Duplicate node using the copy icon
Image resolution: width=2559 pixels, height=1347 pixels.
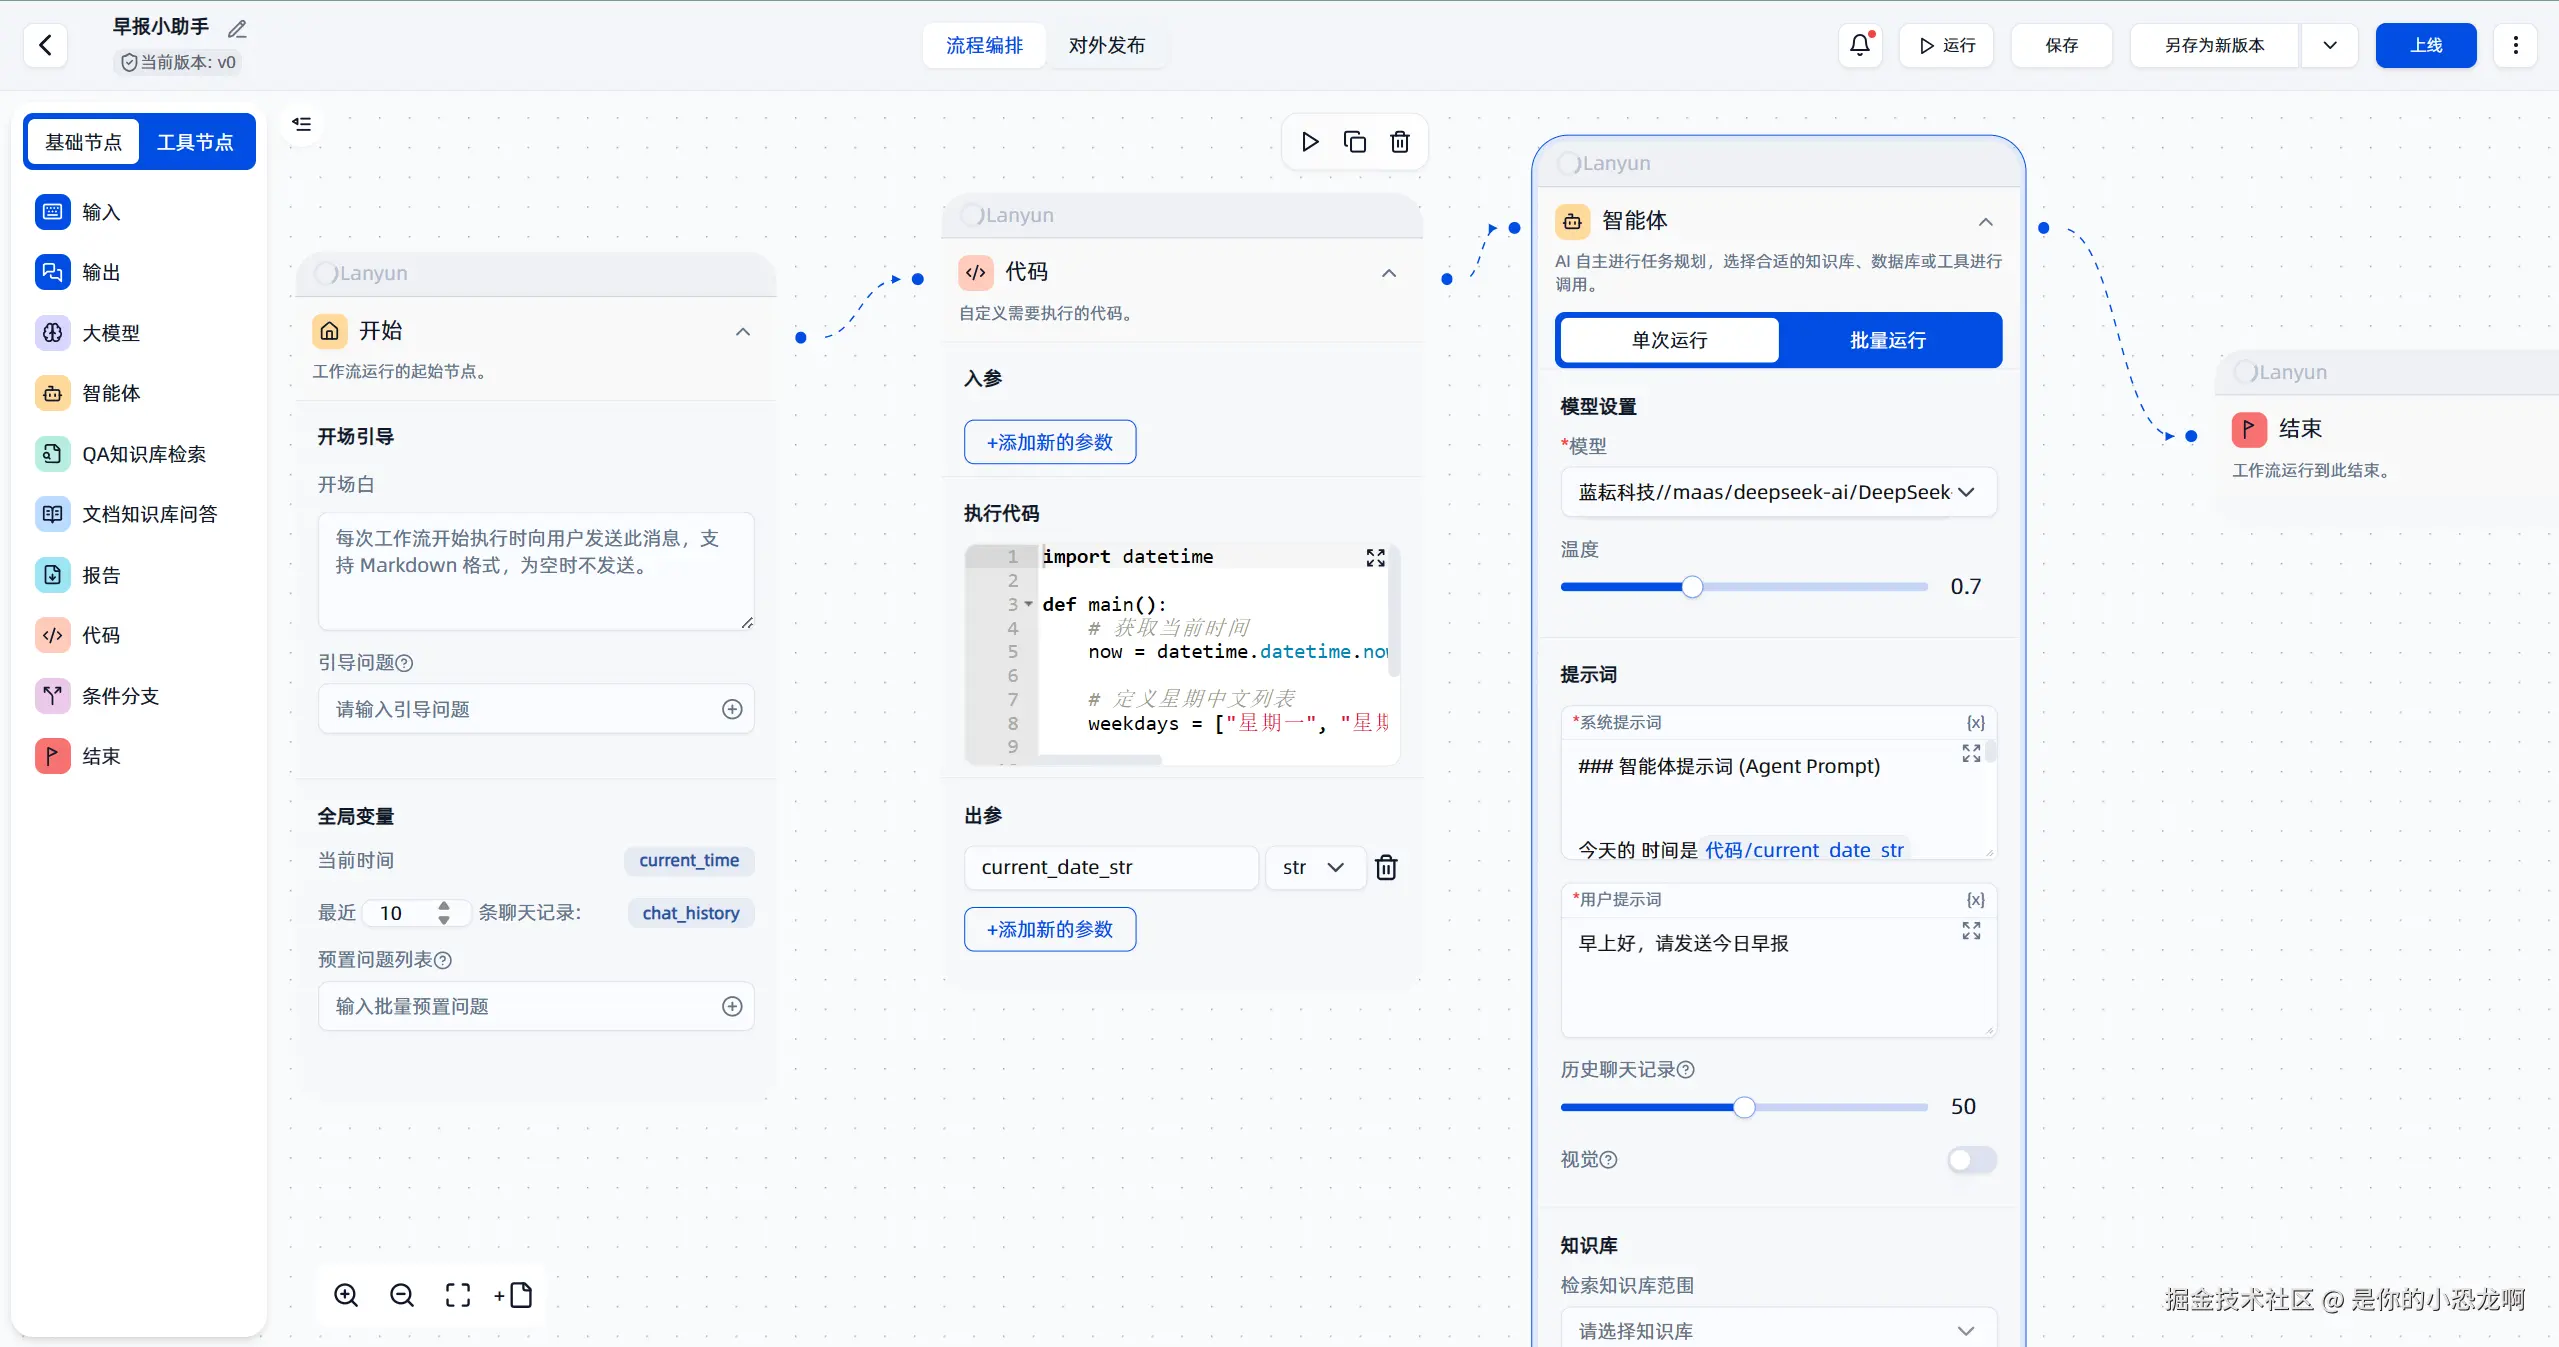[x=1355, y=142]
